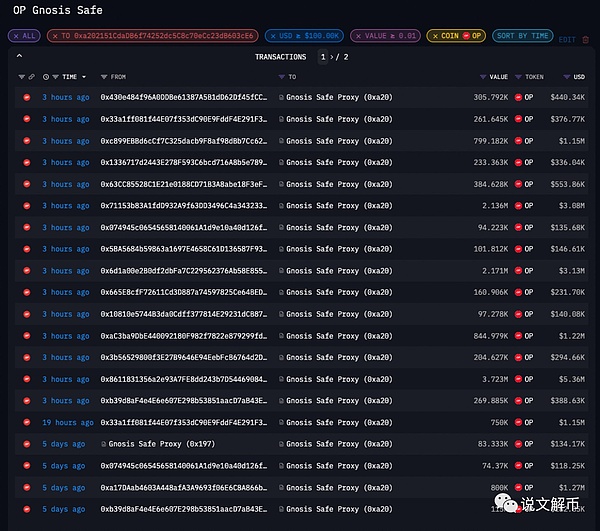Click the 94.223K value cell
Screen dimensions: 600x531
(493, 228)
